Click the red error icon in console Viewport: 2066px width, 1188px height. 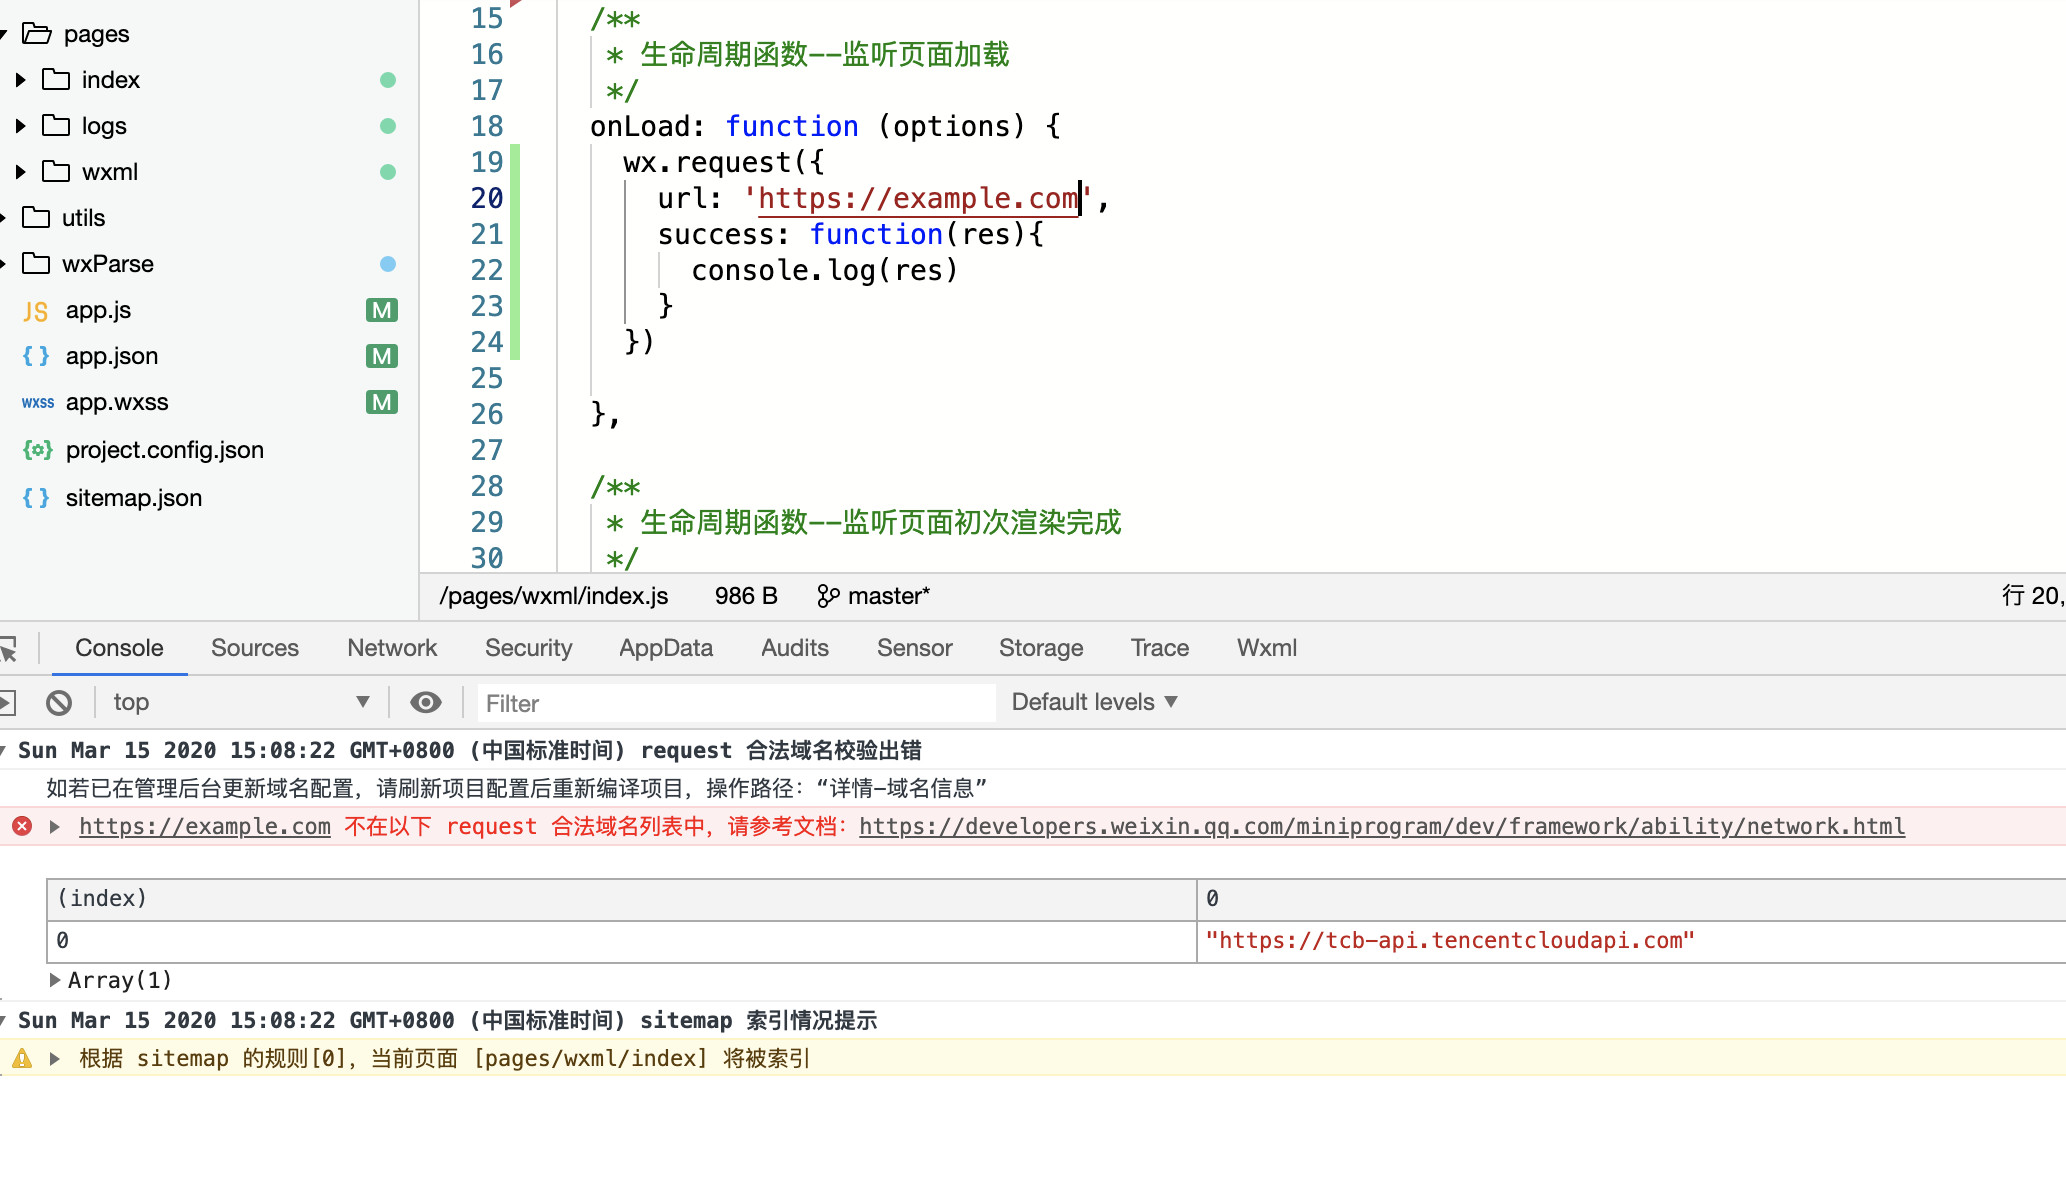click(22, 826)
